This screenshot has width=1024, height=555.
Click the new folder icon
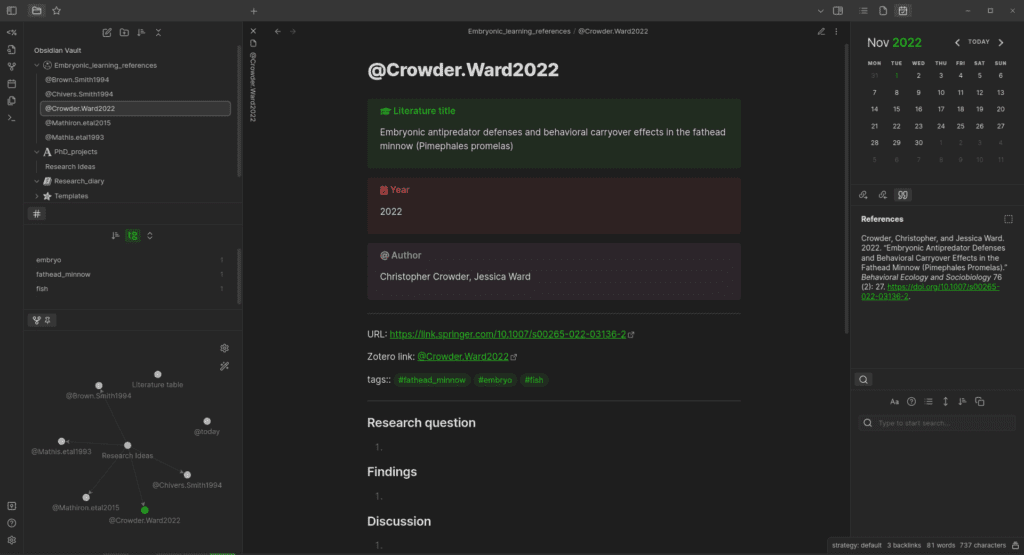coord(124,33)
